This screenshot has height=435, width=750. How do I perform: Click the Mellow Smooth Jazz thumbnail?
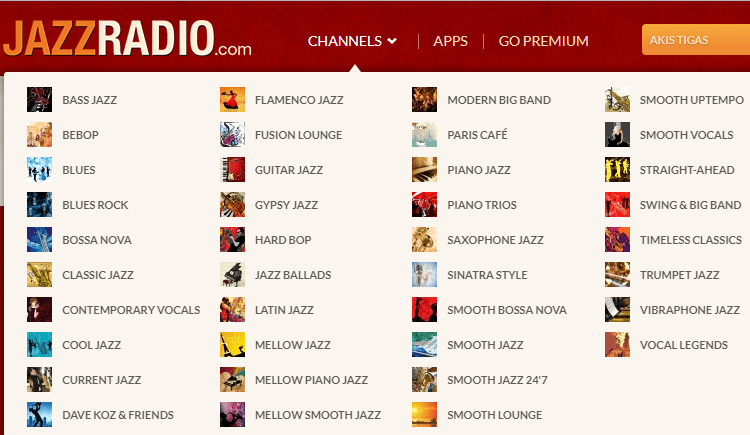click(232, 414)
